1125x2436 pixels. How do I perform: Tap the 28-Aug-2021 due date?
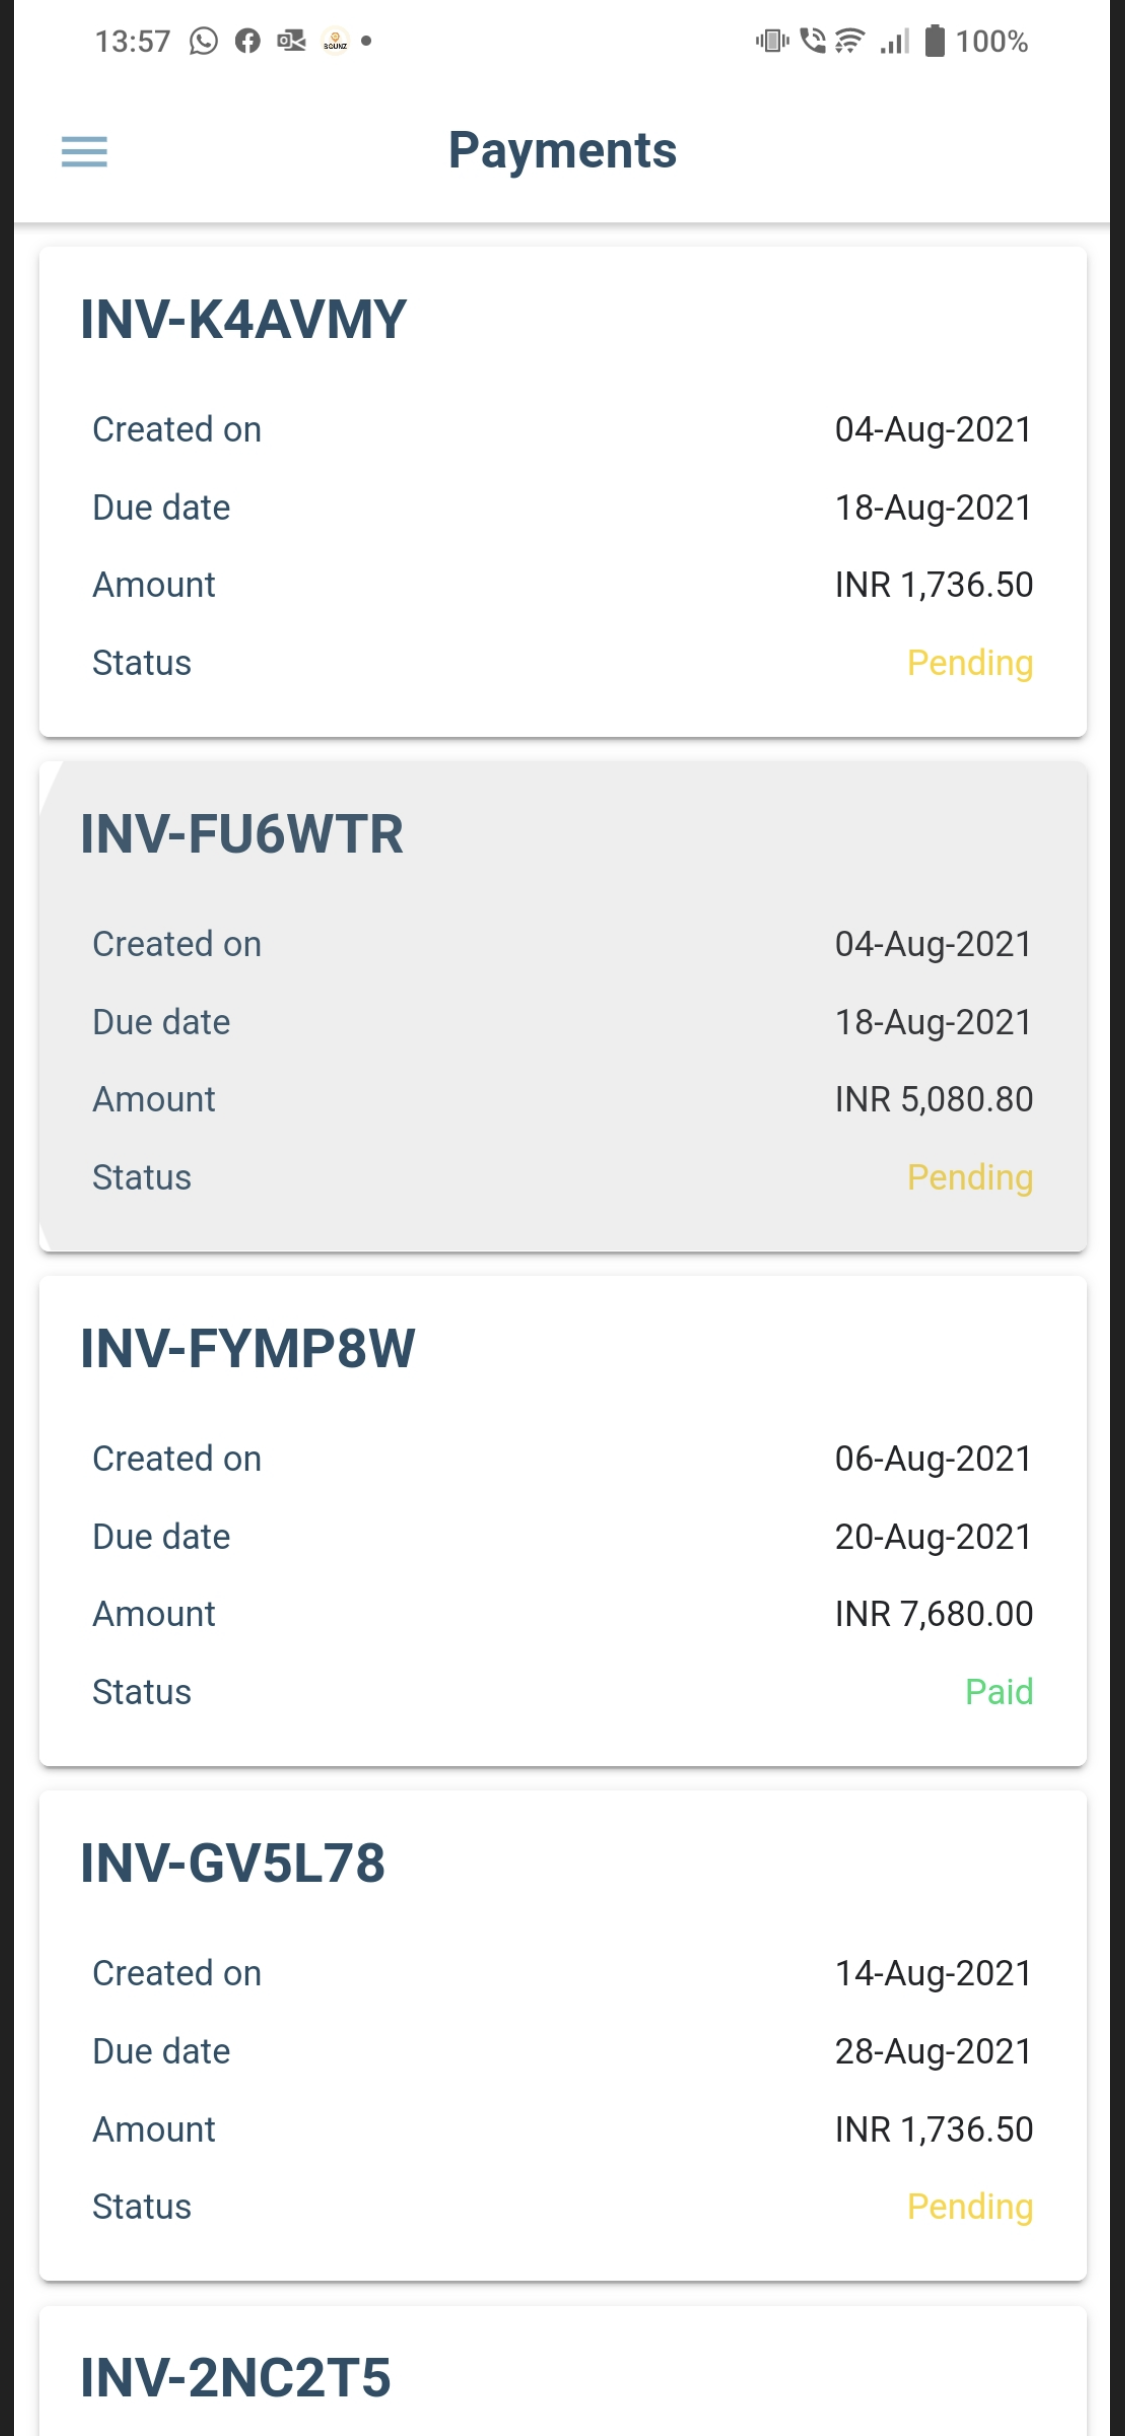(x=933, y=2051)
